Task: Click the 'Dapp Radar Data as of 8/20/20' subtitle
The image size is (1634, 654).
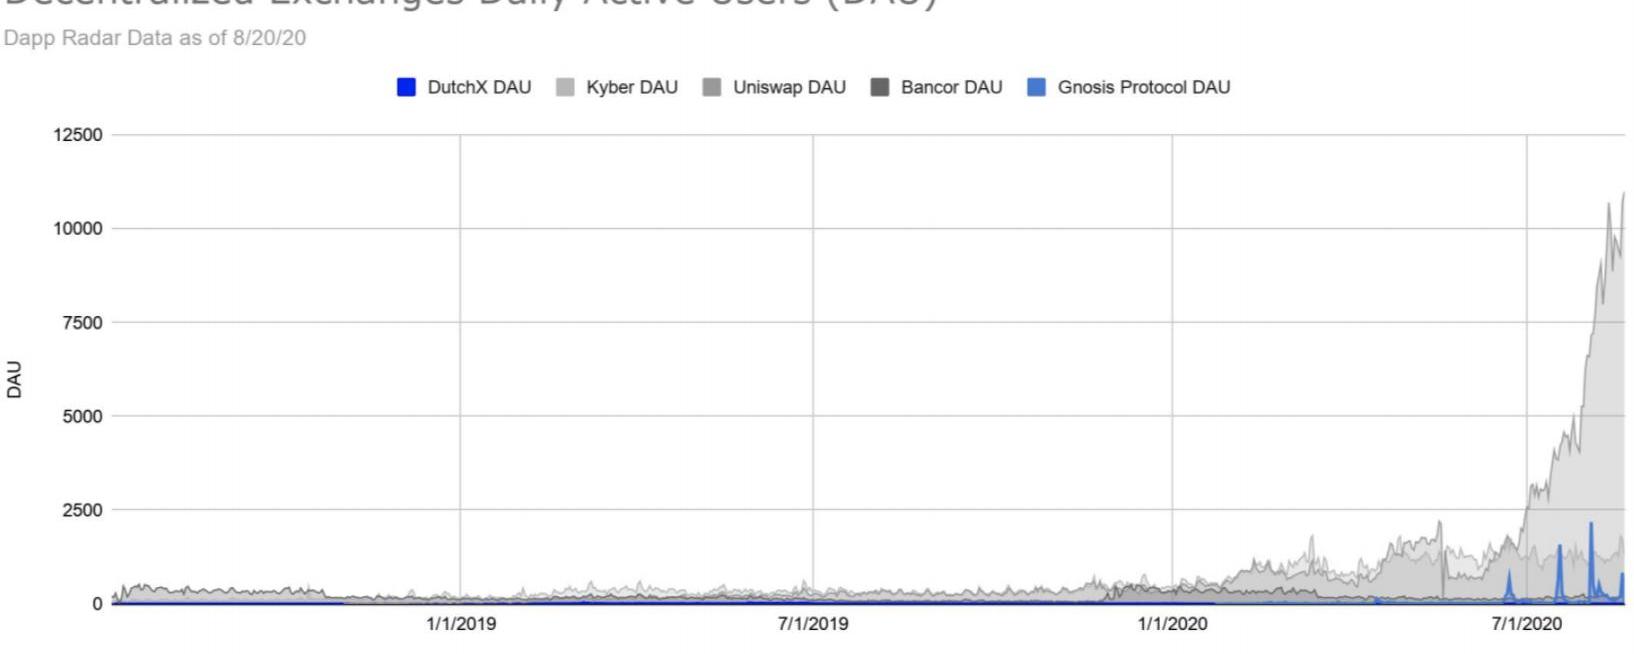Action: pos(155,38)
